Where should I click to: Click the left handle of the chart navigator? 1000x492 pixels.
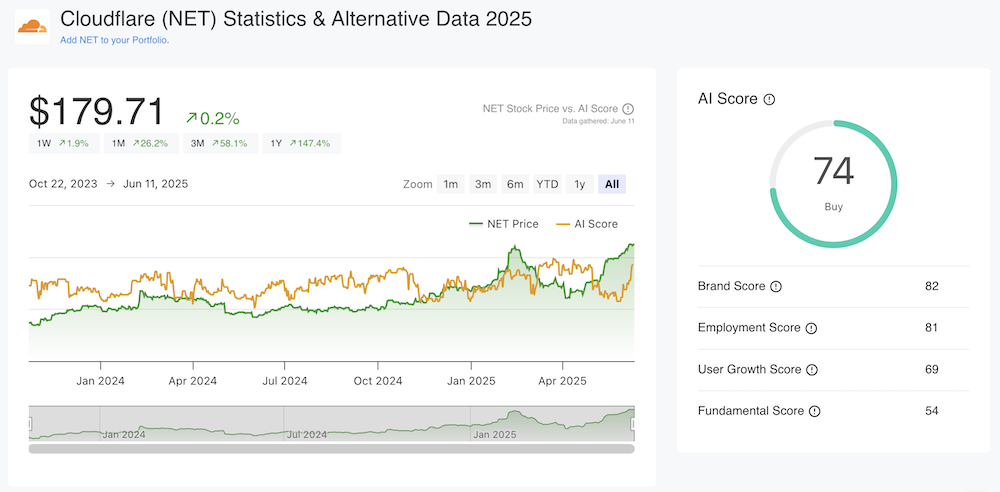pos(29,424)
